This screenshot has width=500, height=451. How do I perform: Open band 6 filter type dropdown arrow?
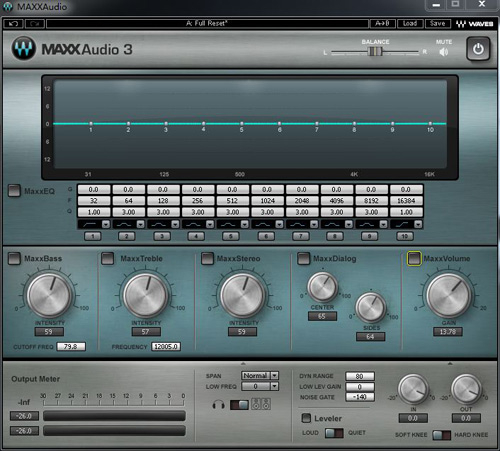point(279,224)
